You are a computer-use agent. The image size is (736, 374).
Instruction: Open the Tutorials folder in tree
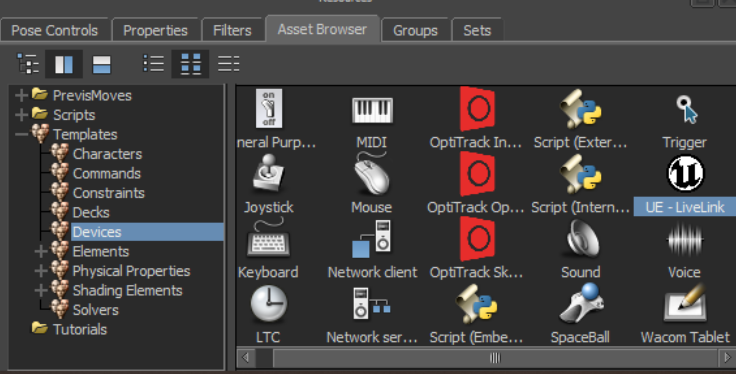(80, 329)
